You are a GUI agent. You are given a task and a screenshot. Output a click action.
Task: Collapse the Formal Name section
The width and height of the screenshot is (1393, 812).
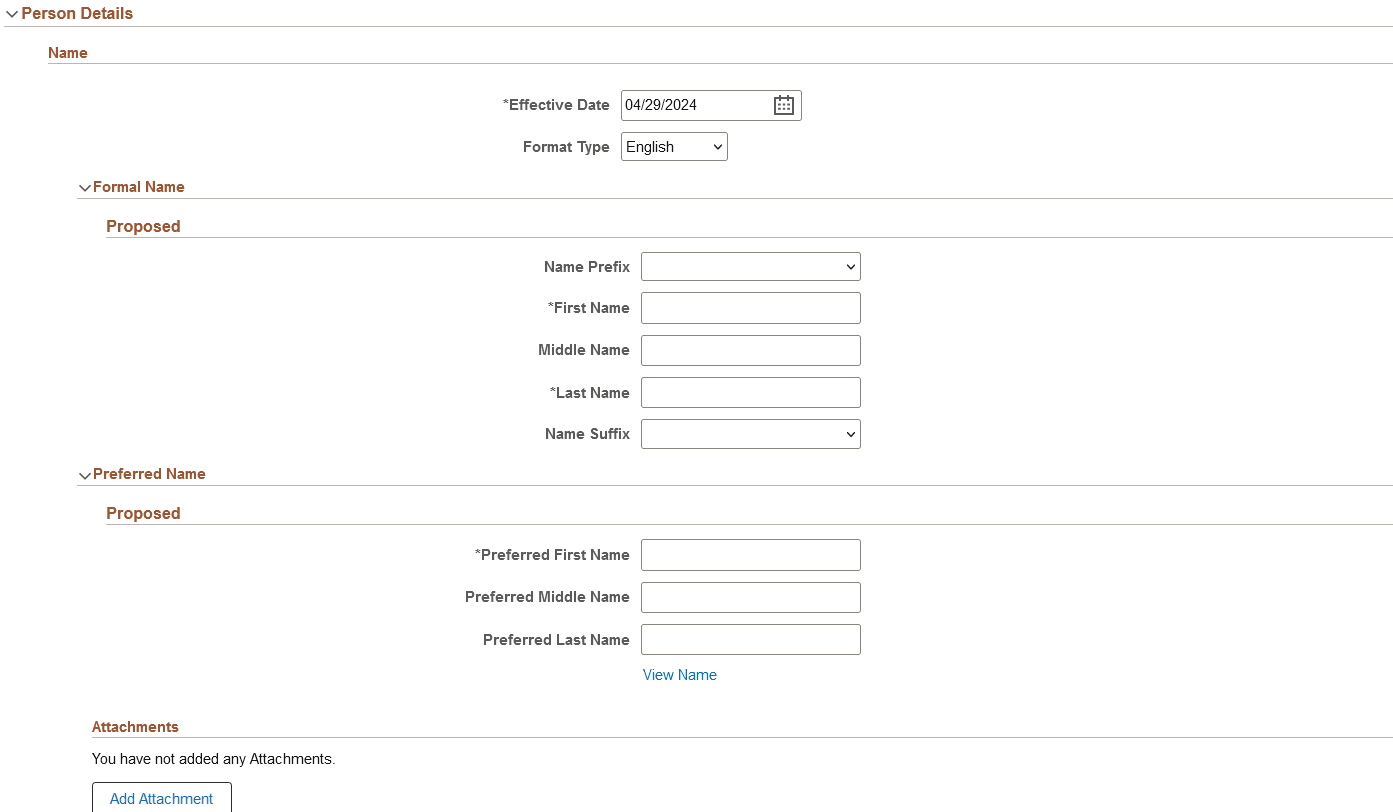pyautogui.click(x=85, y=187)
